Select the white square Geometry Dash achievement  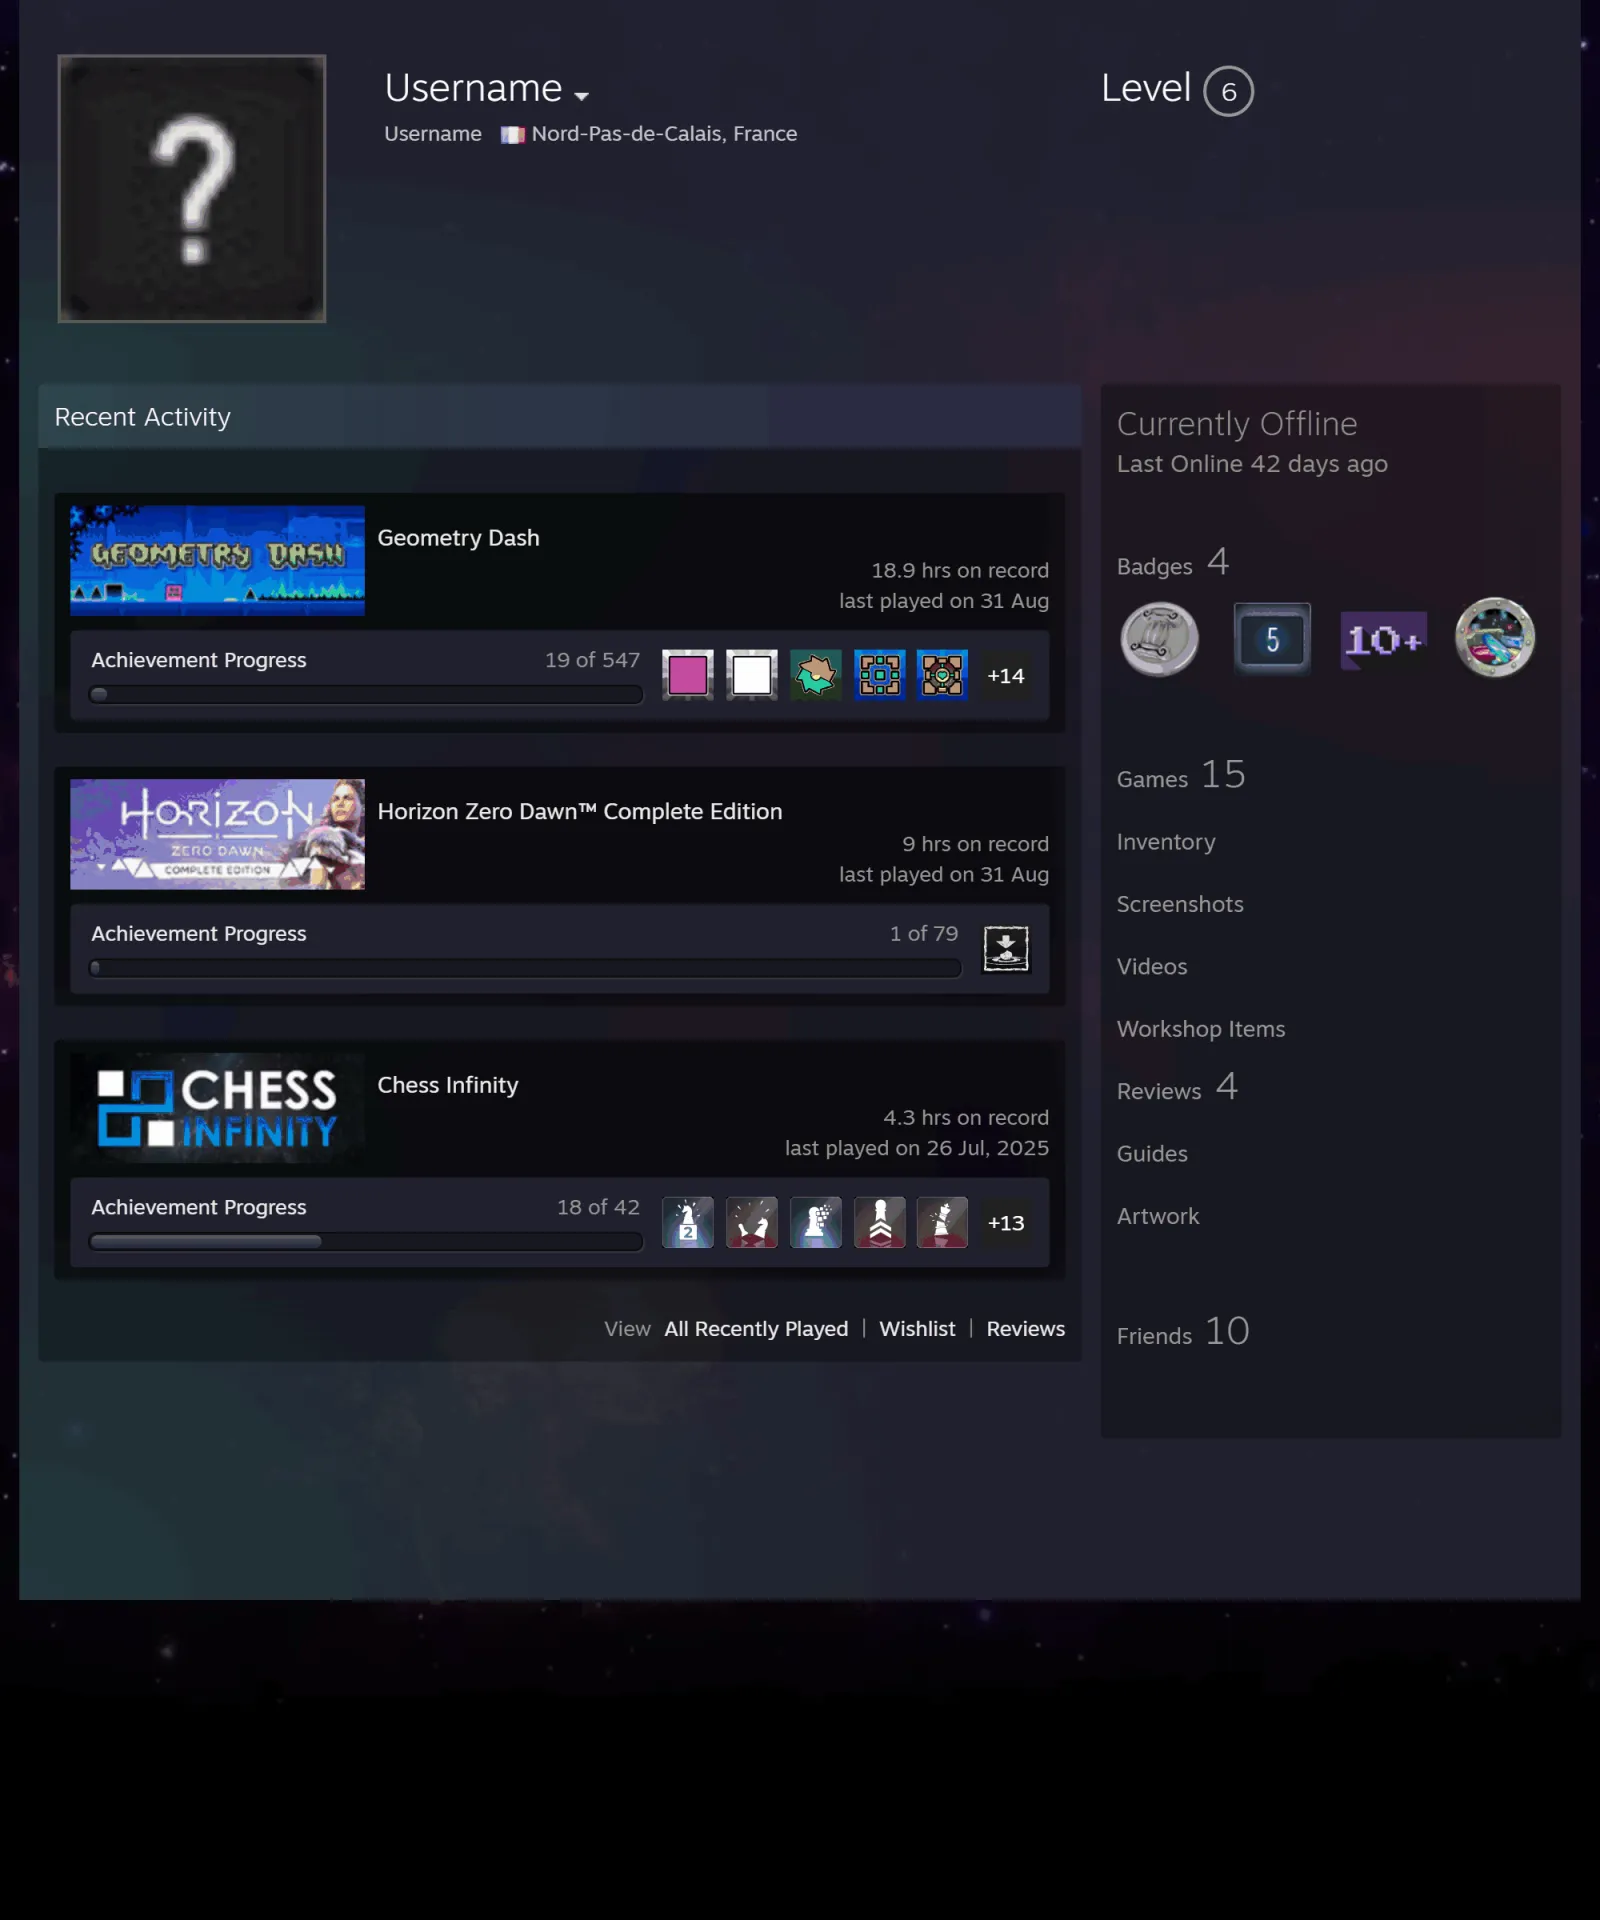(752, 675)
